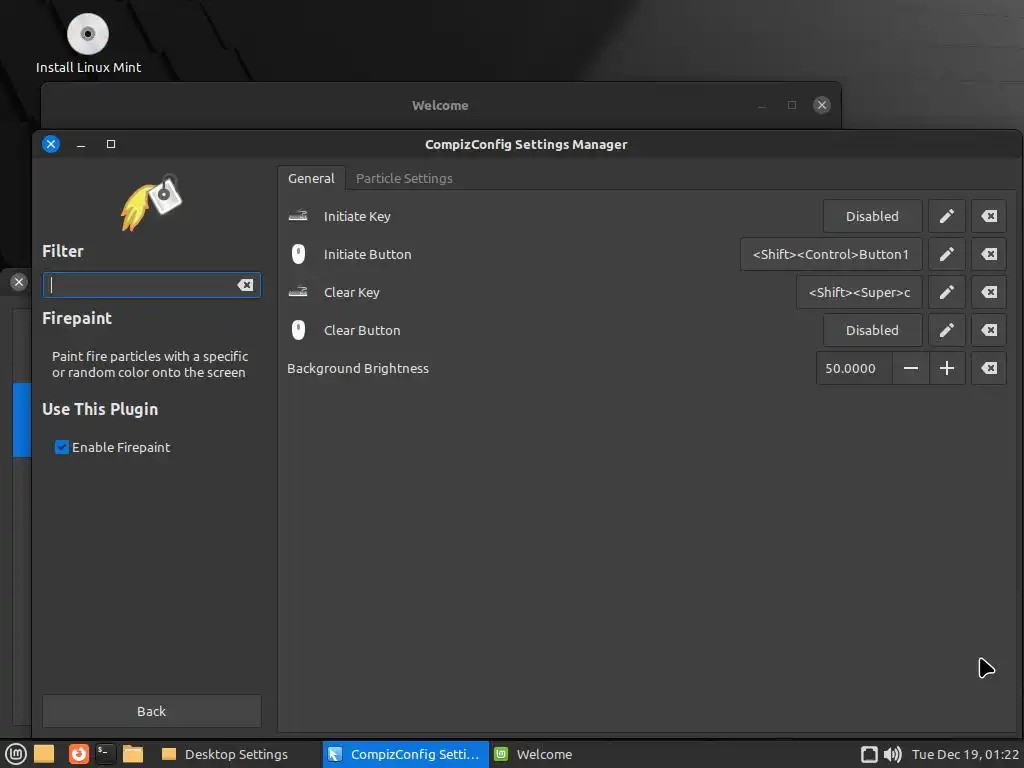Clear the Filter text field
The height and width of the screenshot is (768, 1024).
pos(245,285)
